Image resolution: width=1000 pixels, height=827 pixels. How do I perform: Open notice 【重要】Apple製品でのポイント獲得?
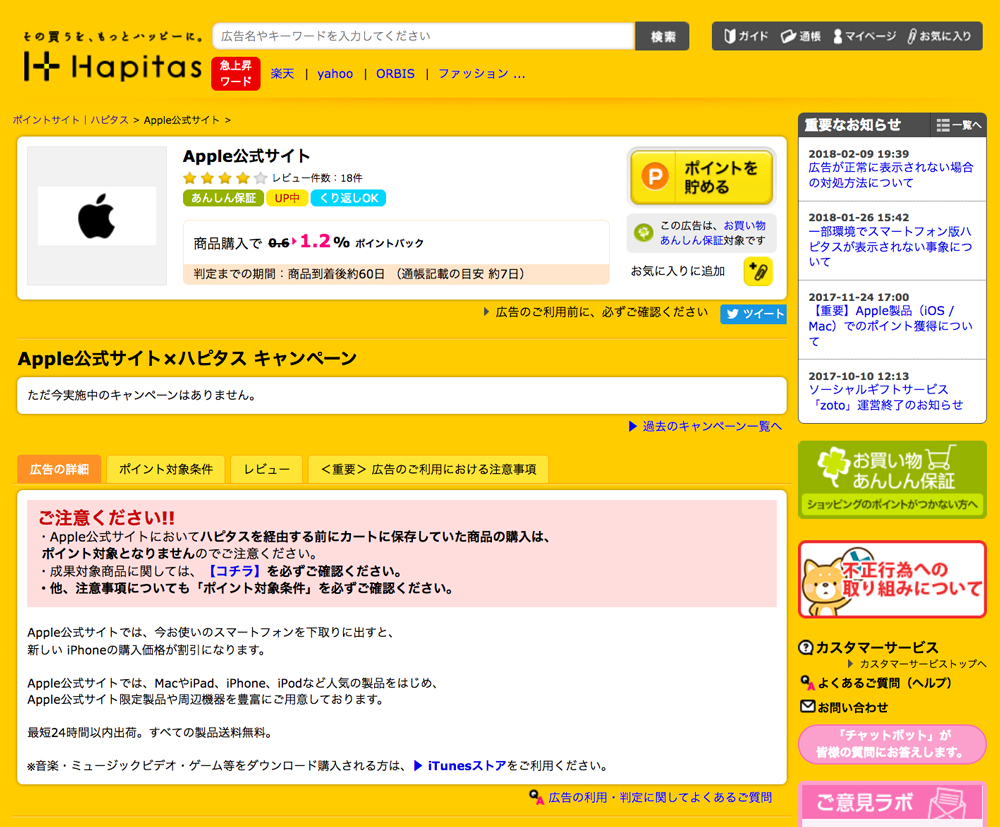click(890, 326)
